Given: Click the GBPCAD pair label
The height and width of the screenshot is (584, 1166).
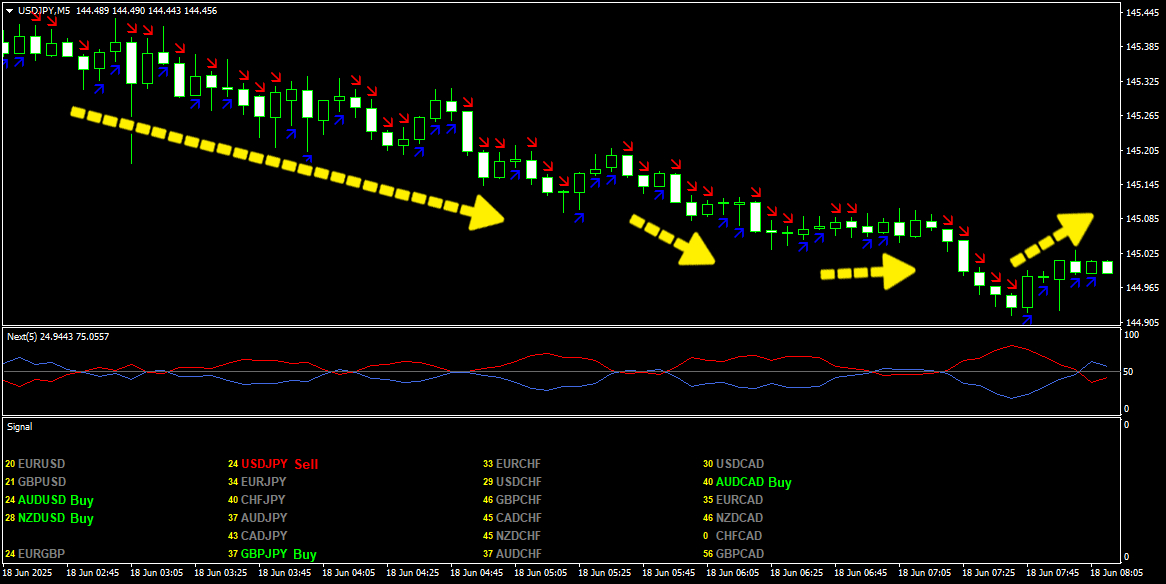Looking at the screenshot, I should 739,554.
